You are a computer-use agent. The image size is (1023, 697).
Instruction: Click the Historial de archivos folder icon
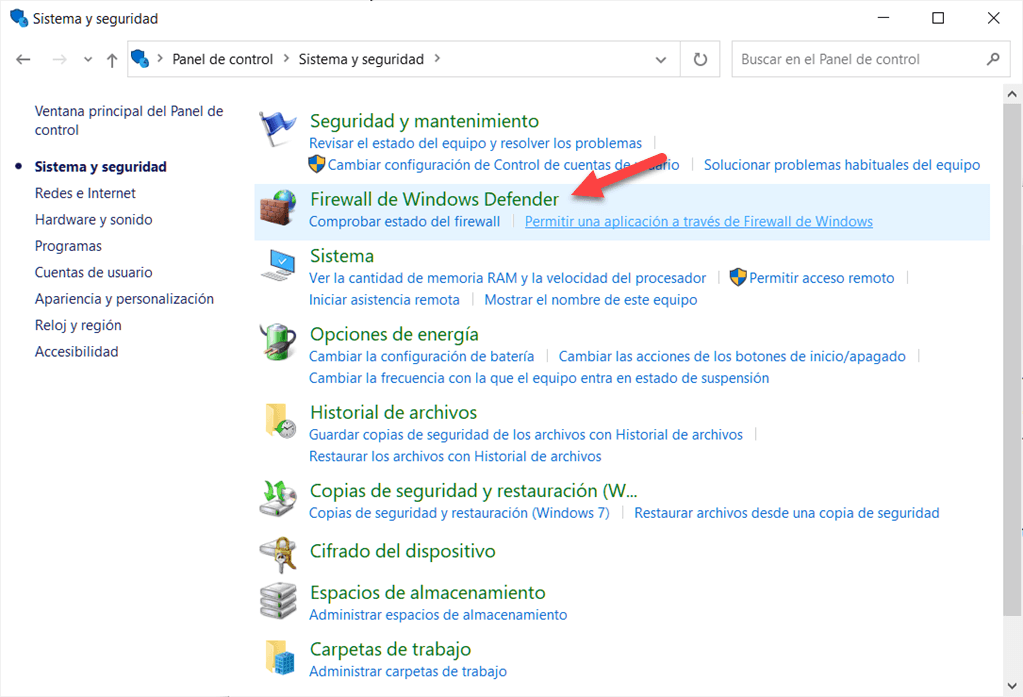(281, 420)
